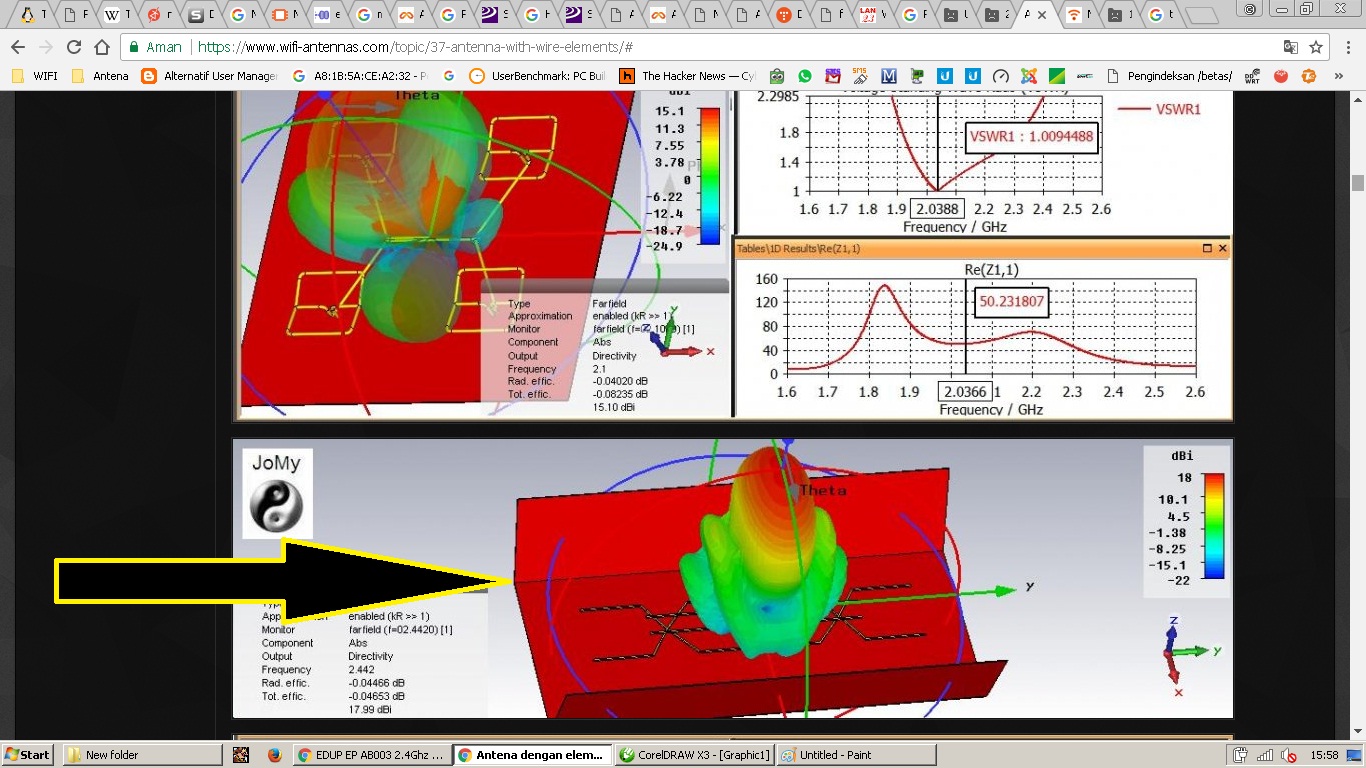Click the muted volume tray icon
The width and height of the screenshot is (1366, 768).
click(1290, 755)
